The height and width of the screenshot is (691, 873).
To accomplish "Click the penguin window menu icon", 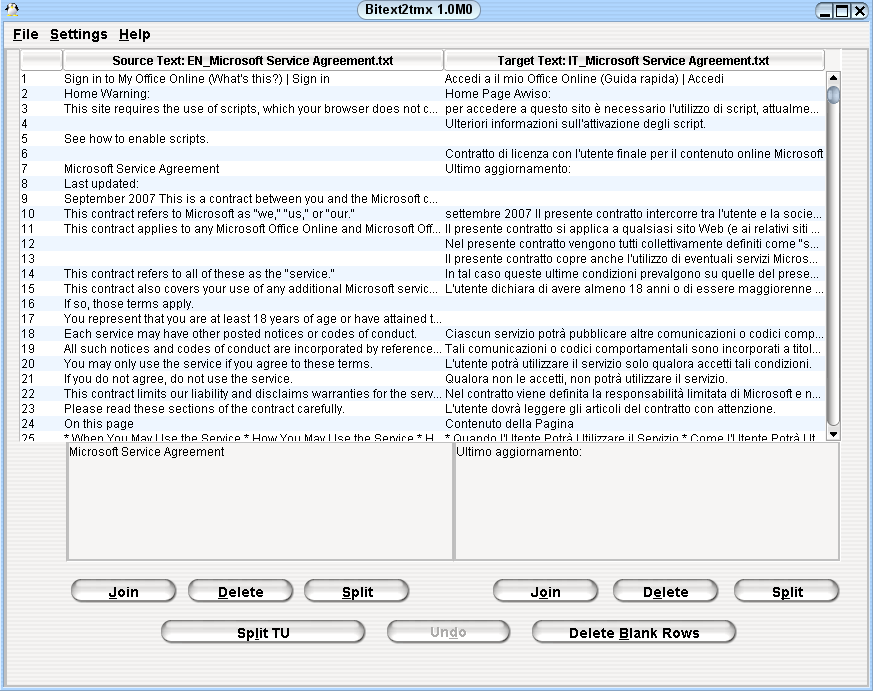I will (x=12, y=9).
